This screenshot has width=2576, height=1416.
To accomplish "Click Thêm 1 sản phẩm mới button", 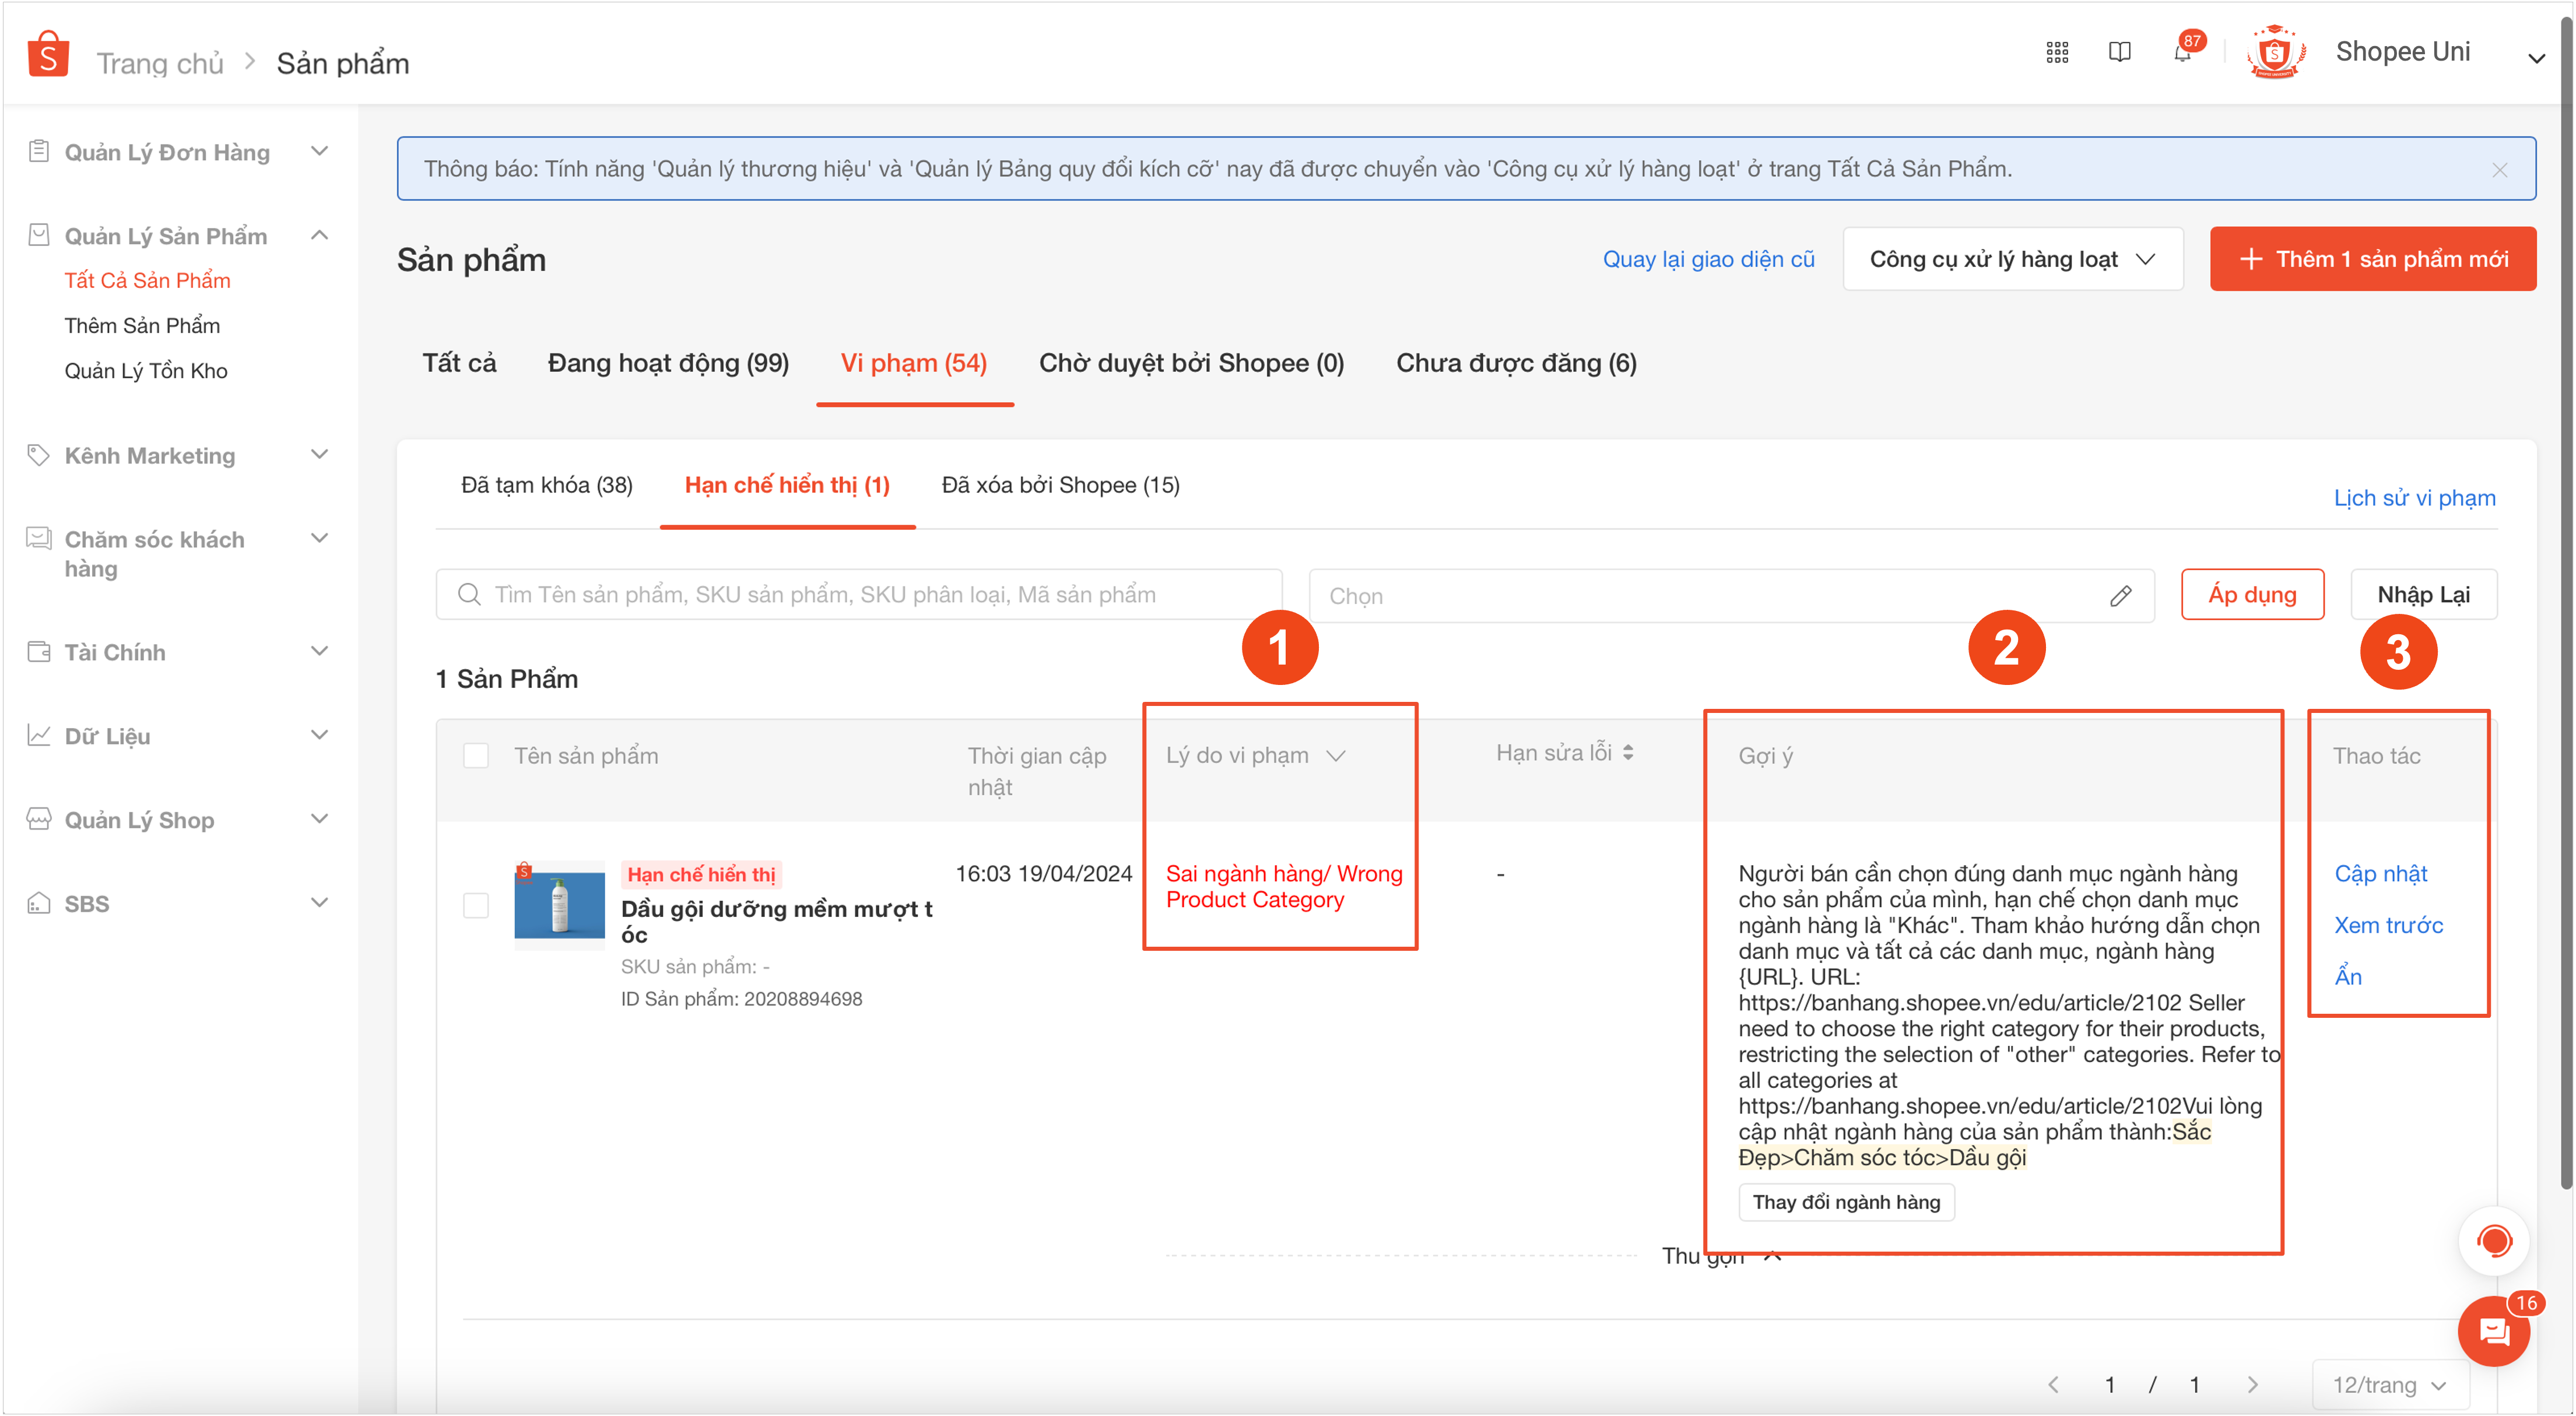I will pyautogui.click(x=2372, y=259).
